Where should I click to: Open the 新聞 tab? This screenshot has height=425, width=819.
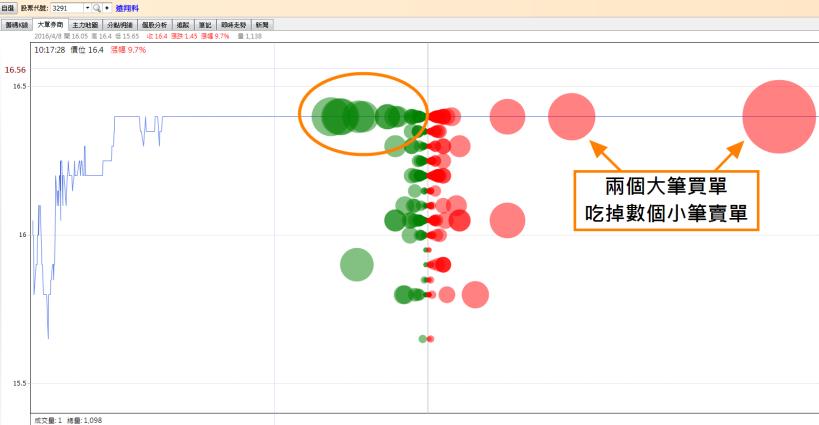[x=262, y=25]
